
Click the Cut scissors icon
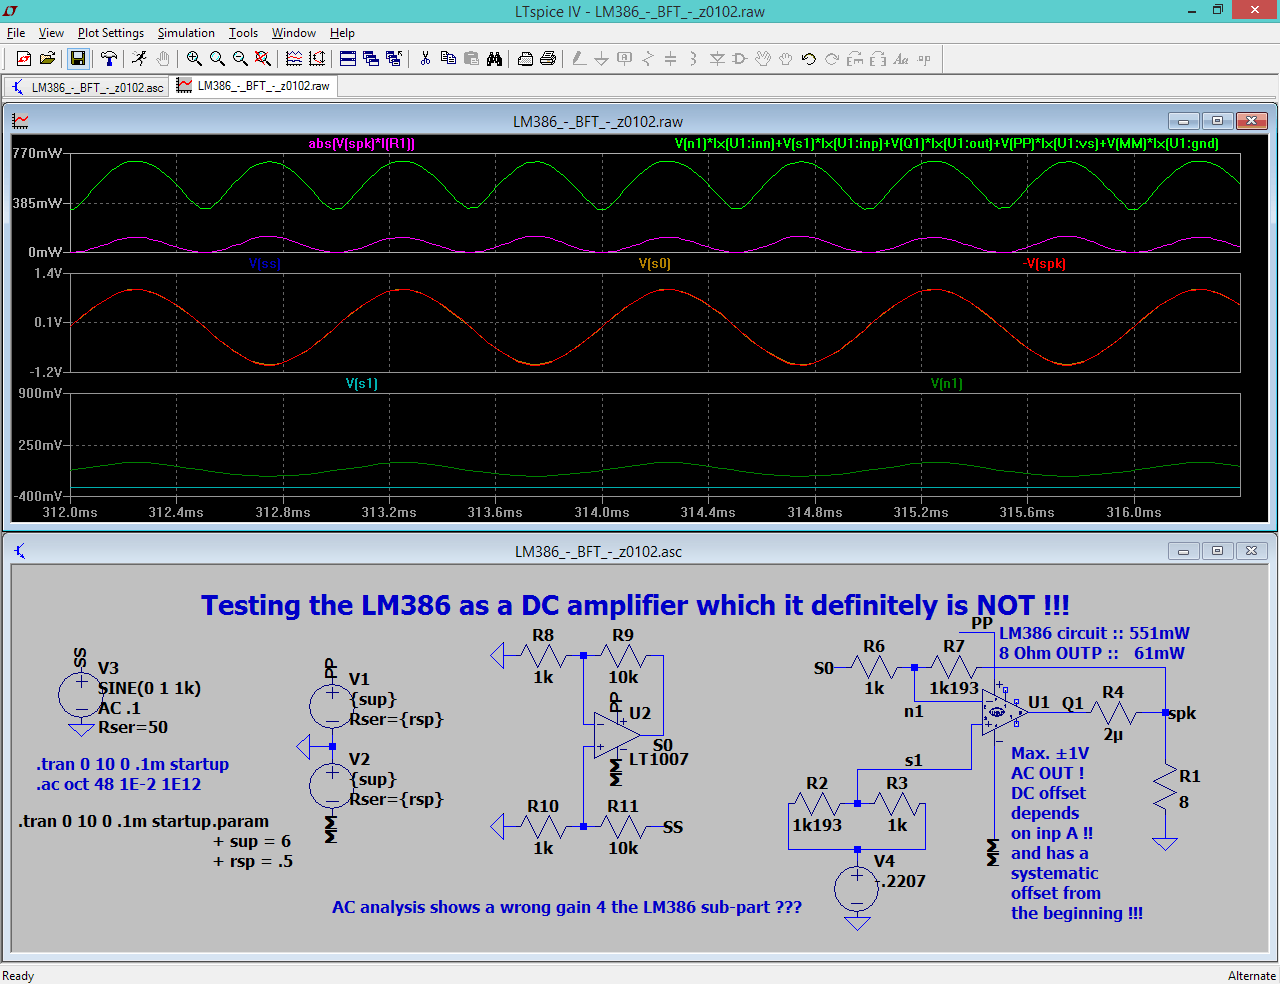[x=425, y=59]
